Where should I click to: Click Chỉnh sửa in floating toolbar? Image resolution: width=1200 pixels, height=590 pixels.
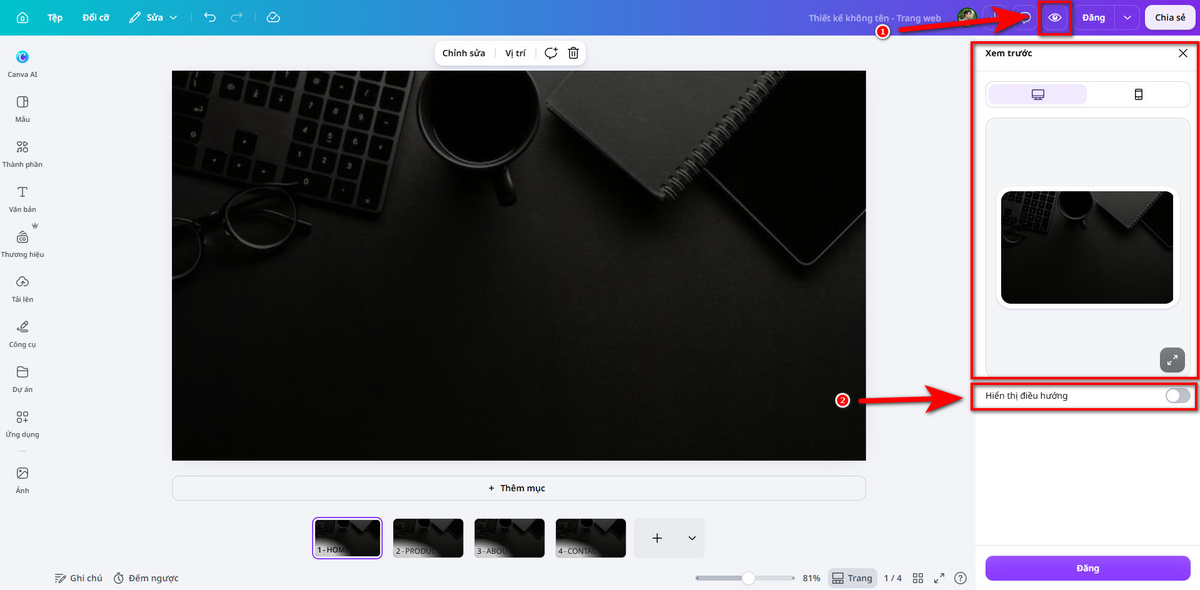click(464, 53)
